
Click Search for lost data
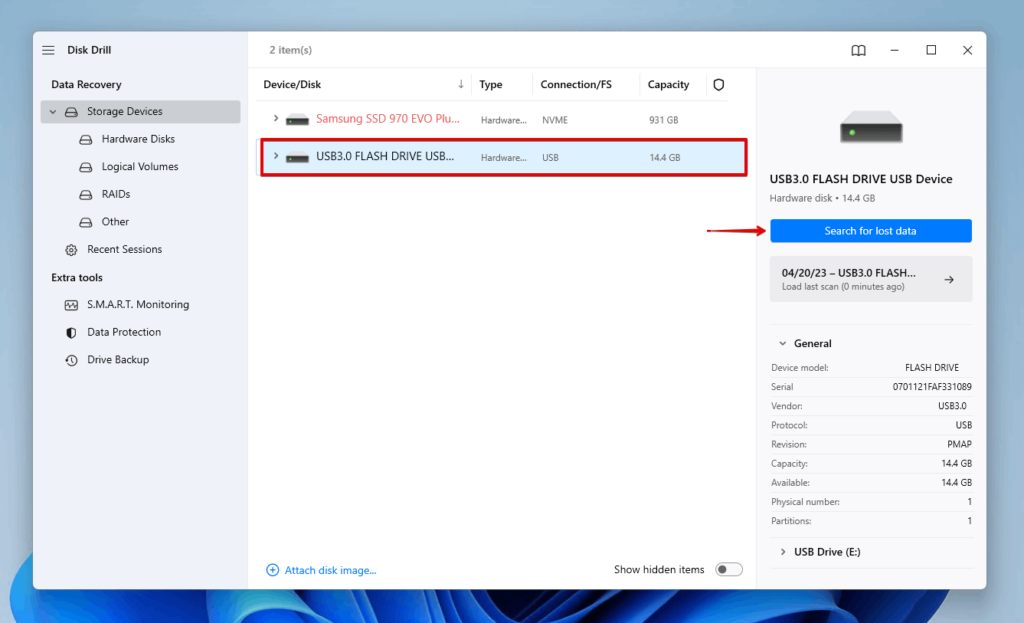870,230
